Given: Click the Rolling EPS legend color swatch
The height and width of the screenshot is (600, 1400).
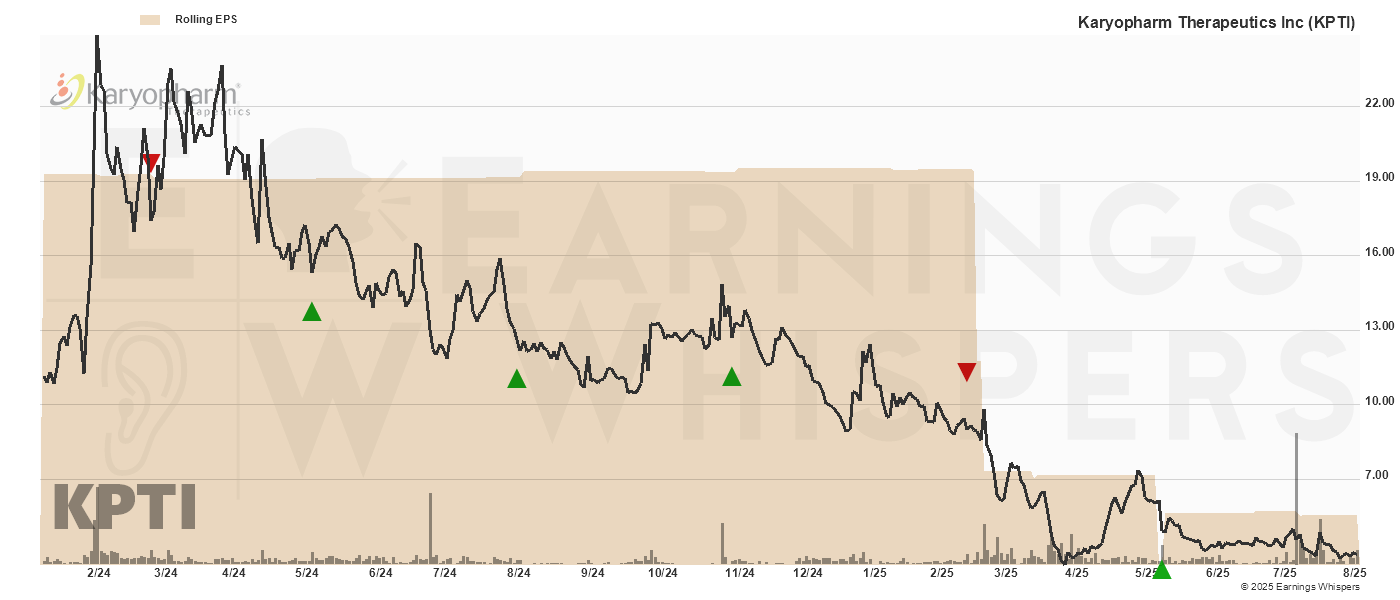Looking at the screenshot, I should click(x=151, y=19).
